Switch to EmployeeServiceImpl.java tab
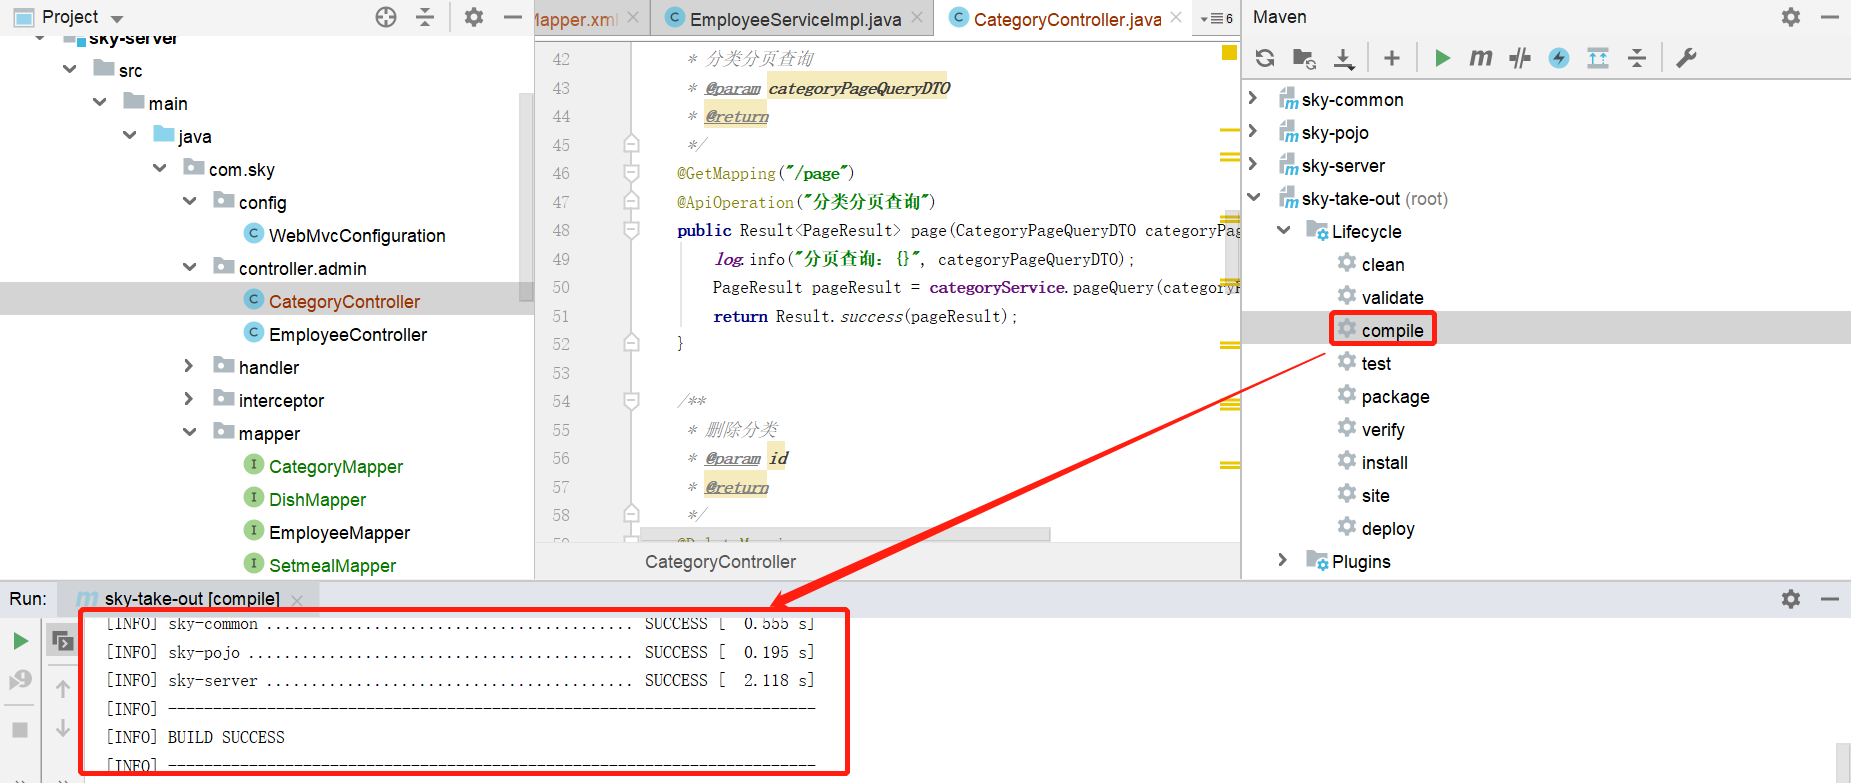Viewport: 1851px width, 783px height. [795, 19]
